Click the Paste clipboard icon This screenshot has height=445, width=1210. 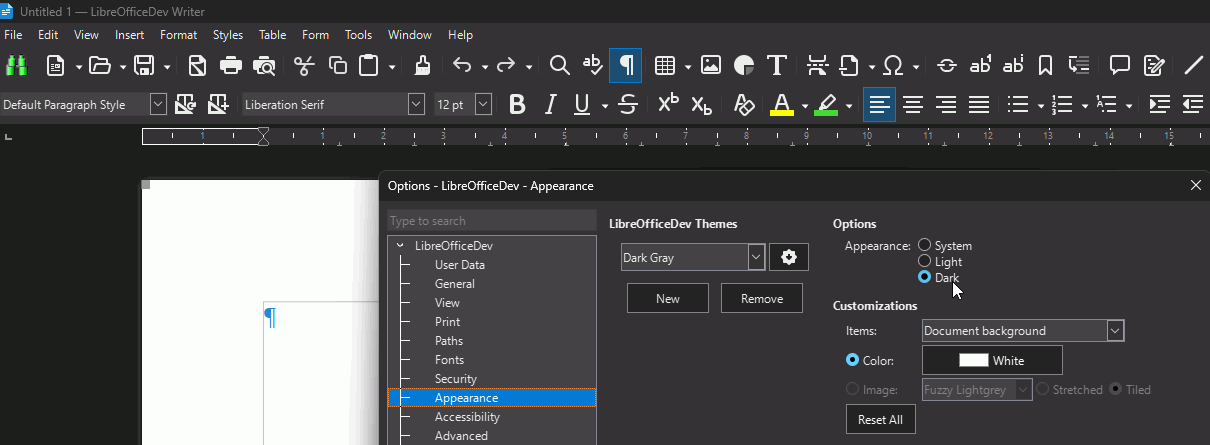[x=370, y=66]
